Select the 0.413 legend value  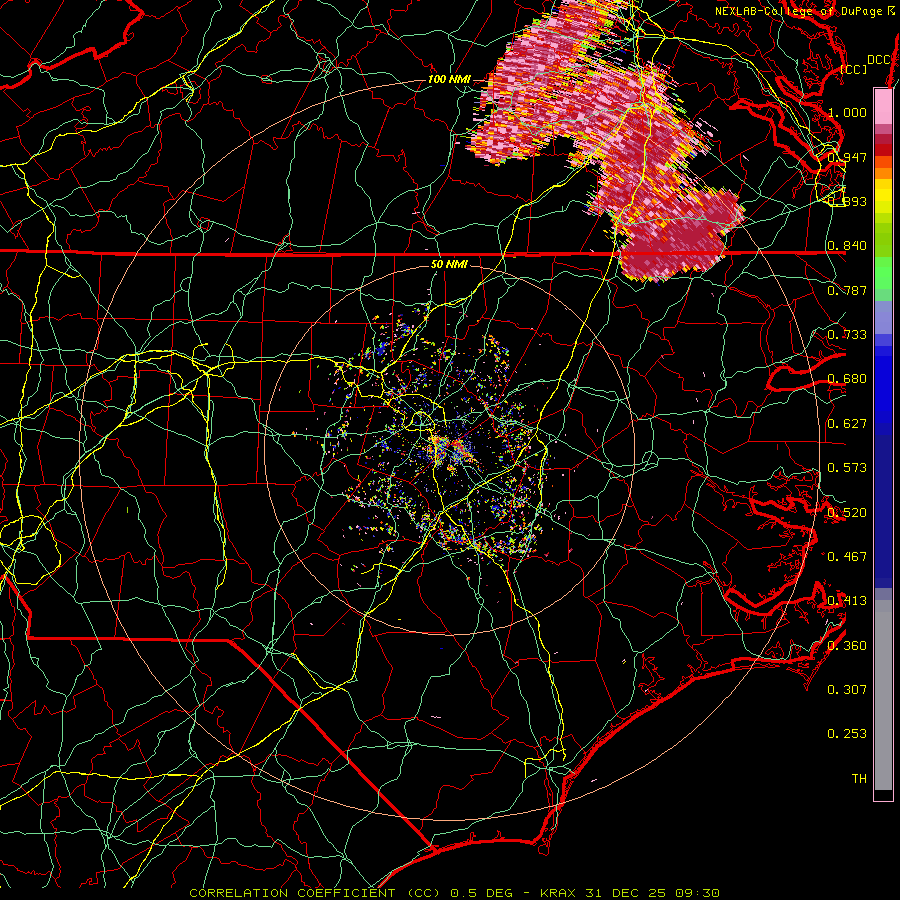pyautogui.click(x=847, y=601)
